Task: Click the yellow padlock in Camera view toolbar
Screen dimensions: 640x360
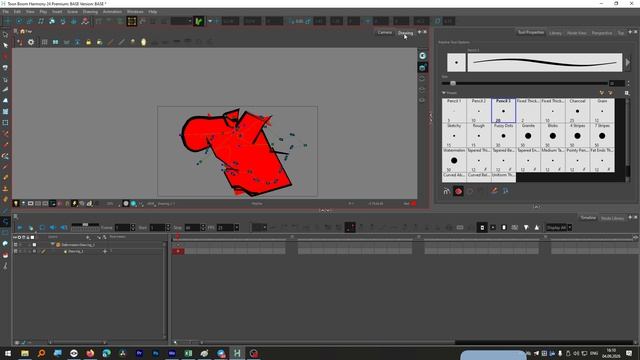Action: pos(89,42)
